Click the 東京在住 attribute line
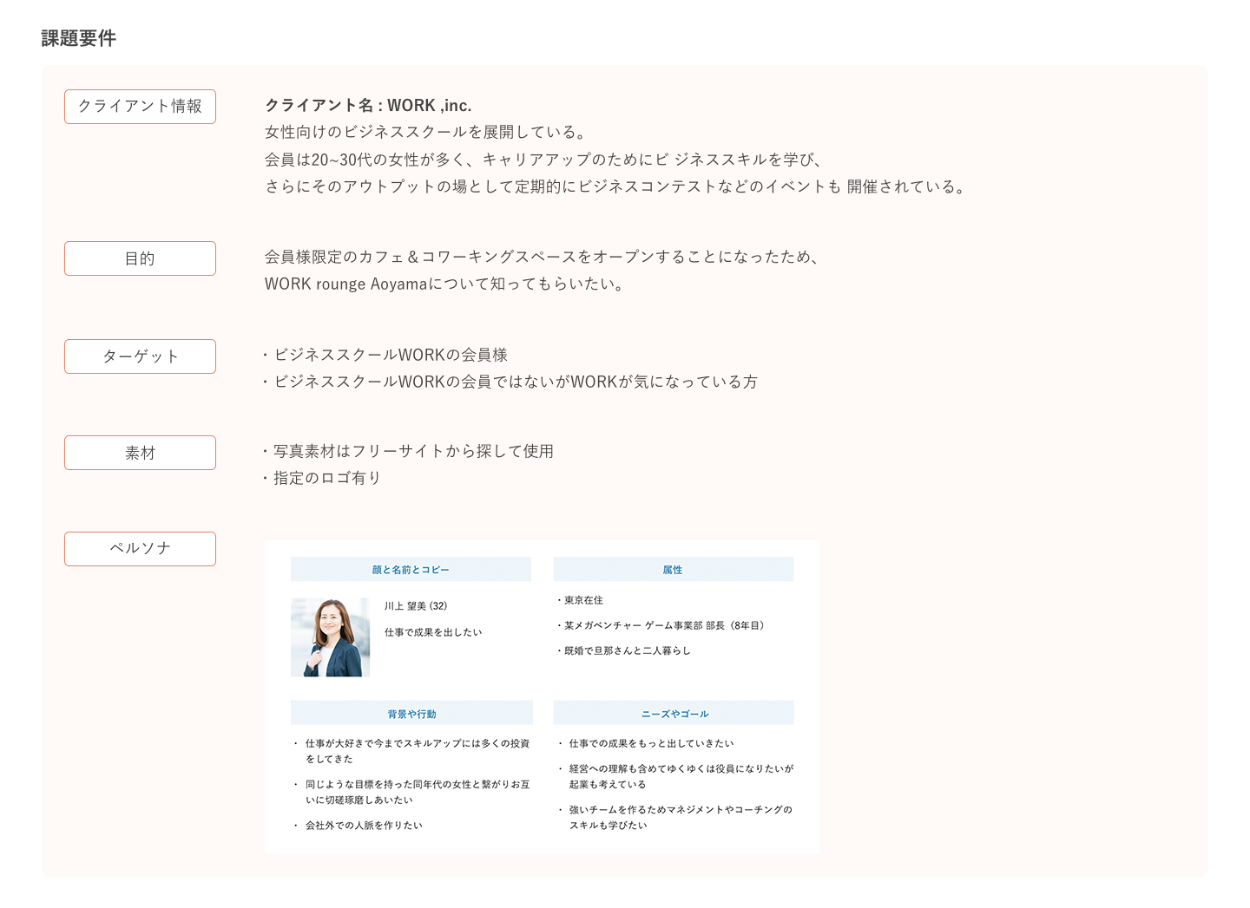Viewport: 1250px width, 908px height. click(x=583, y=600)
